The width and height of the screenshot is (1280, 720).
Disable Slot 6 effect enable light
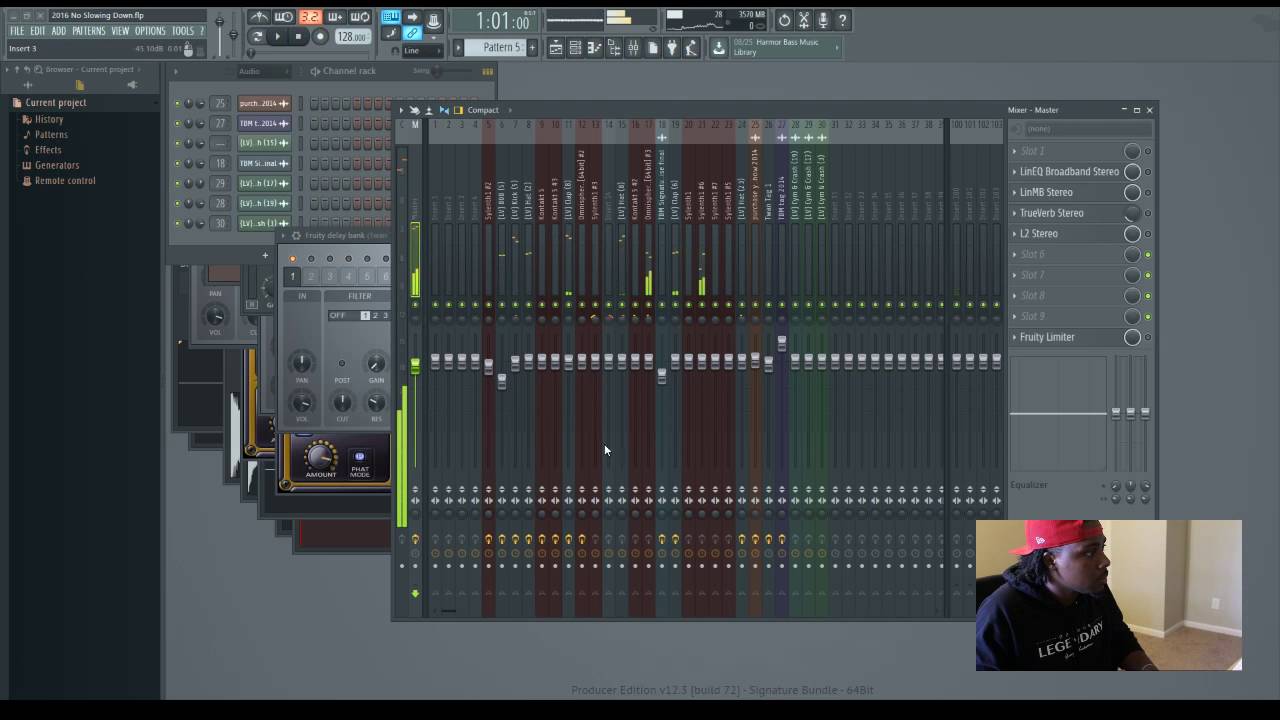coord(1147,255)
